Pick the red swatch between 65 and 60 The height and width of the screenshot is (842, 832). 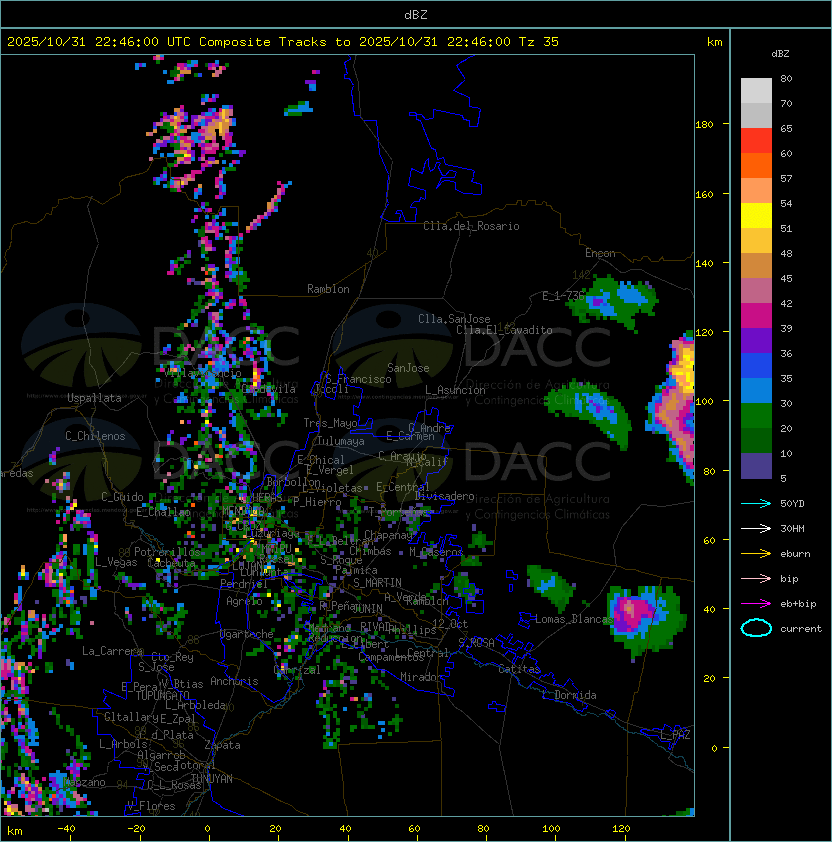[x=756, y=141]
